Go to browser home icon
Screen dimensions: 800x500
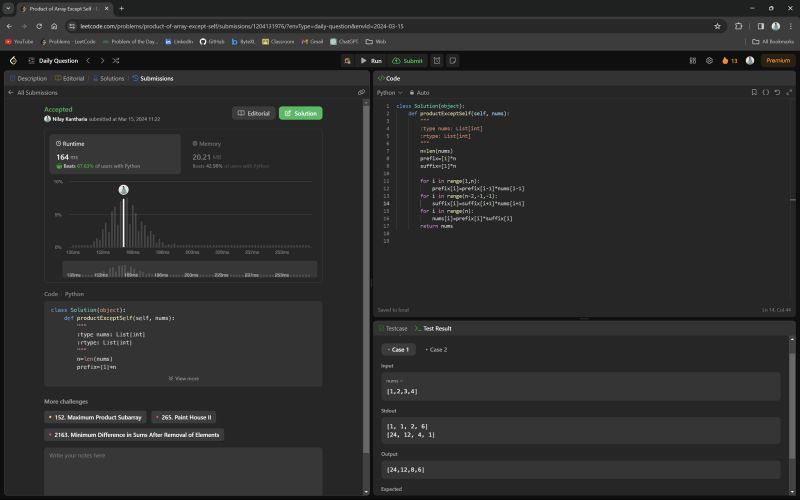pos(54,26)
